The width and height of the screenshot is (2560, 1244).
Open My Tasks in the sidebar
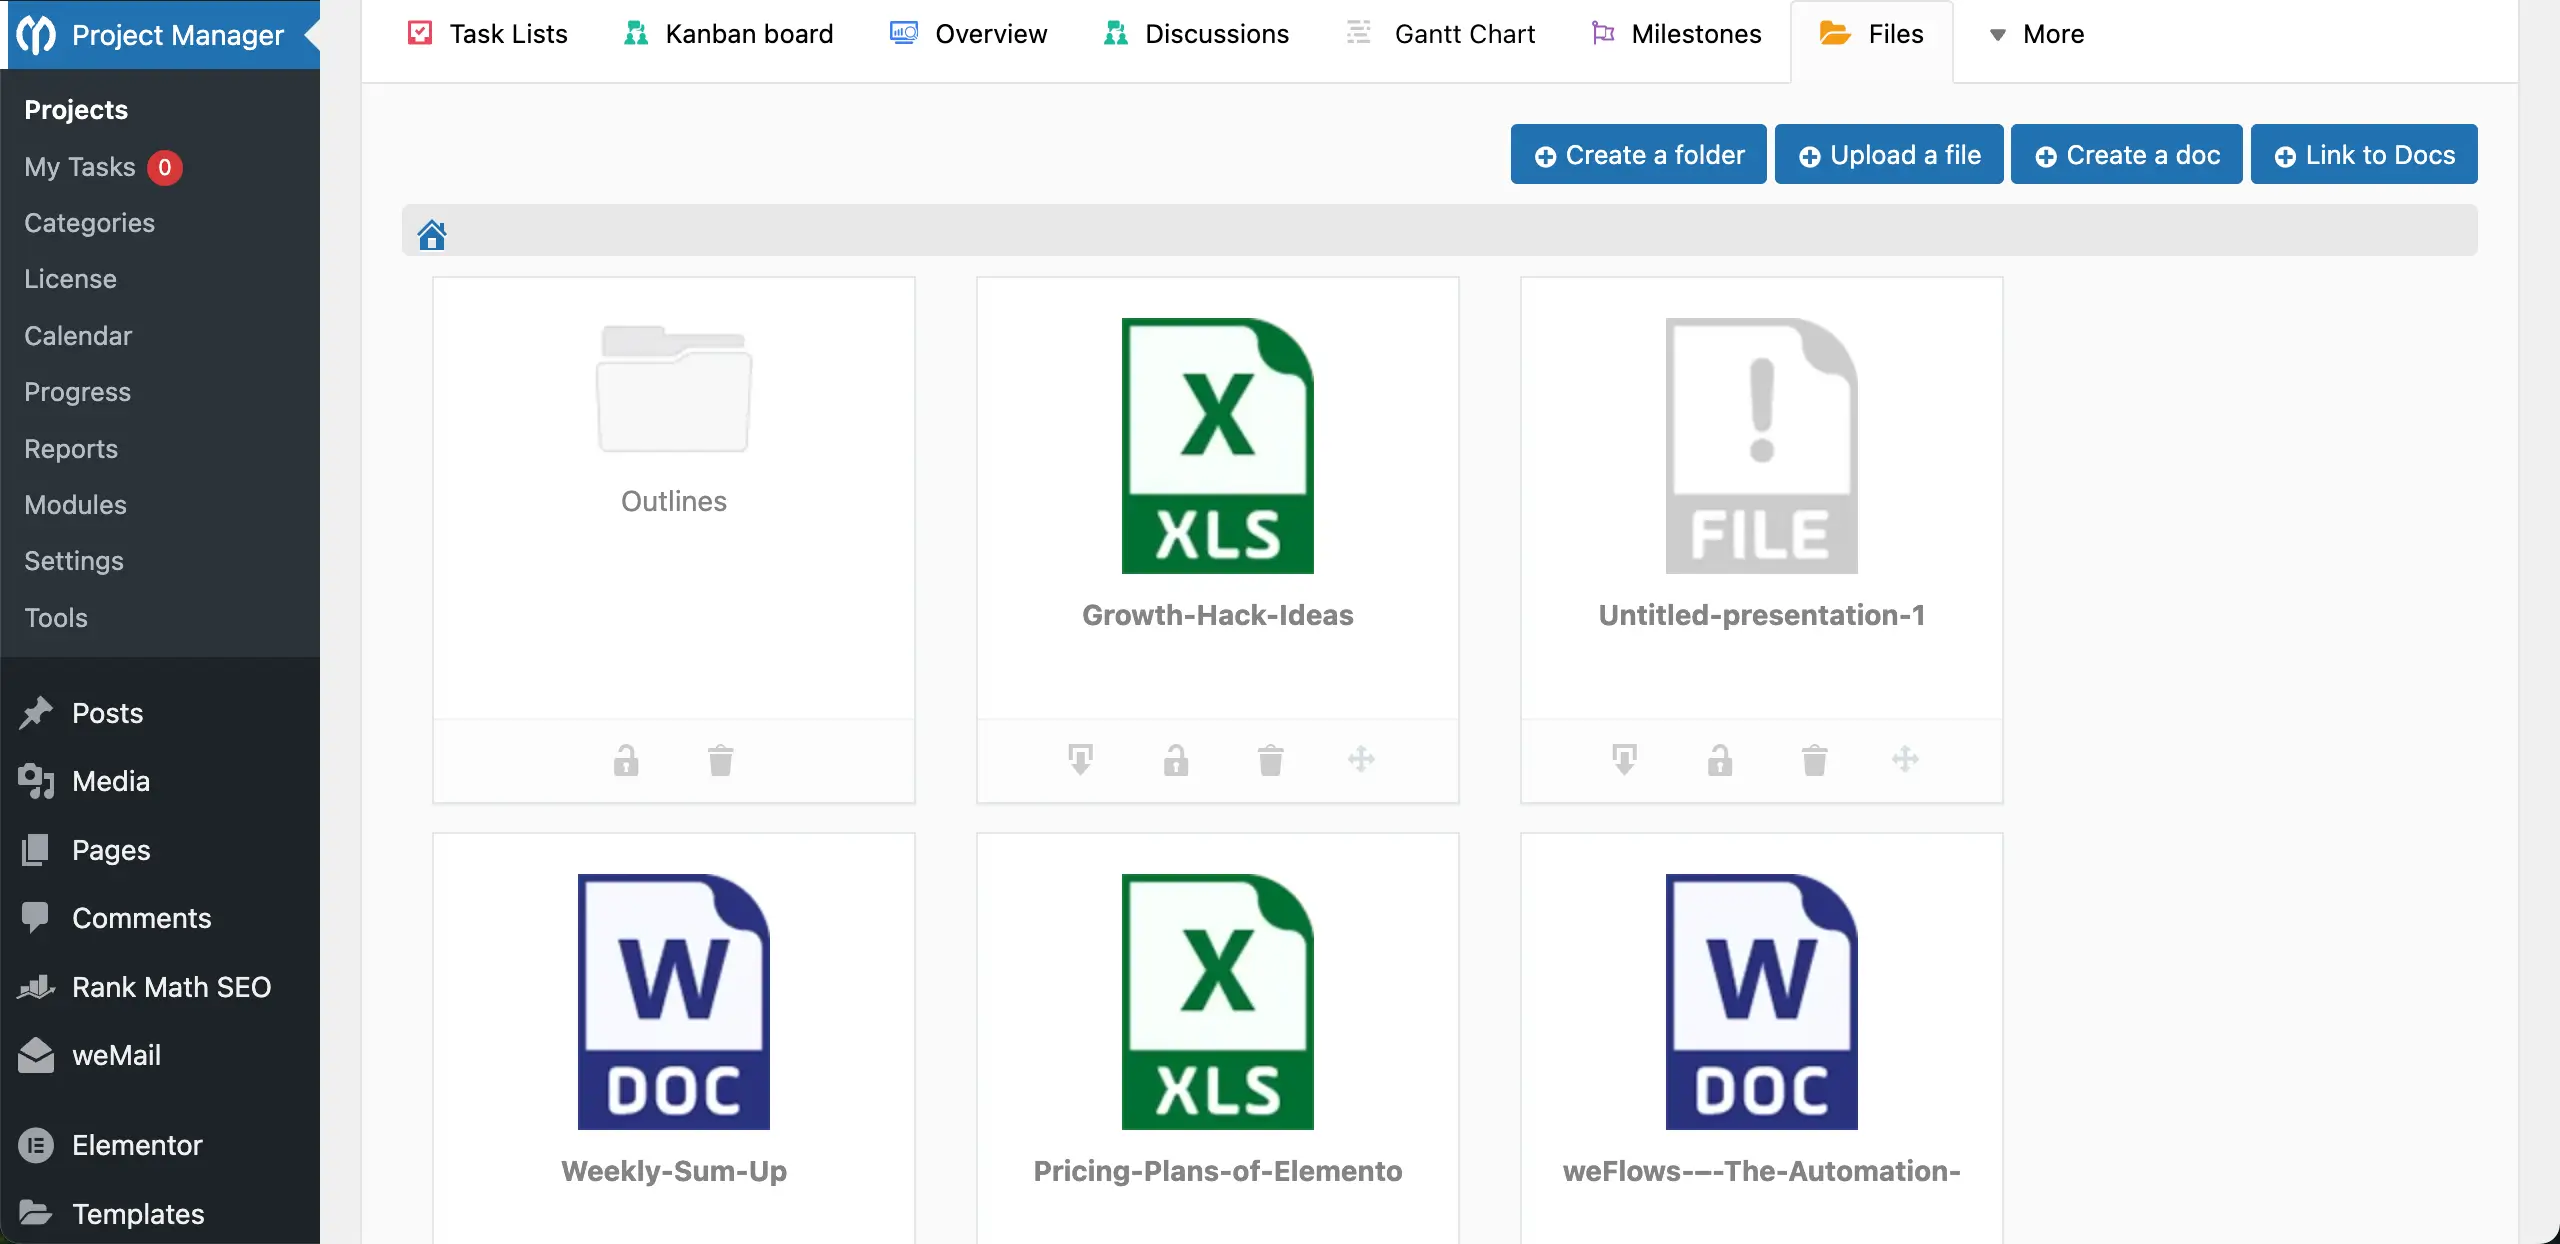pyautogui.click(x=80, y=167)
